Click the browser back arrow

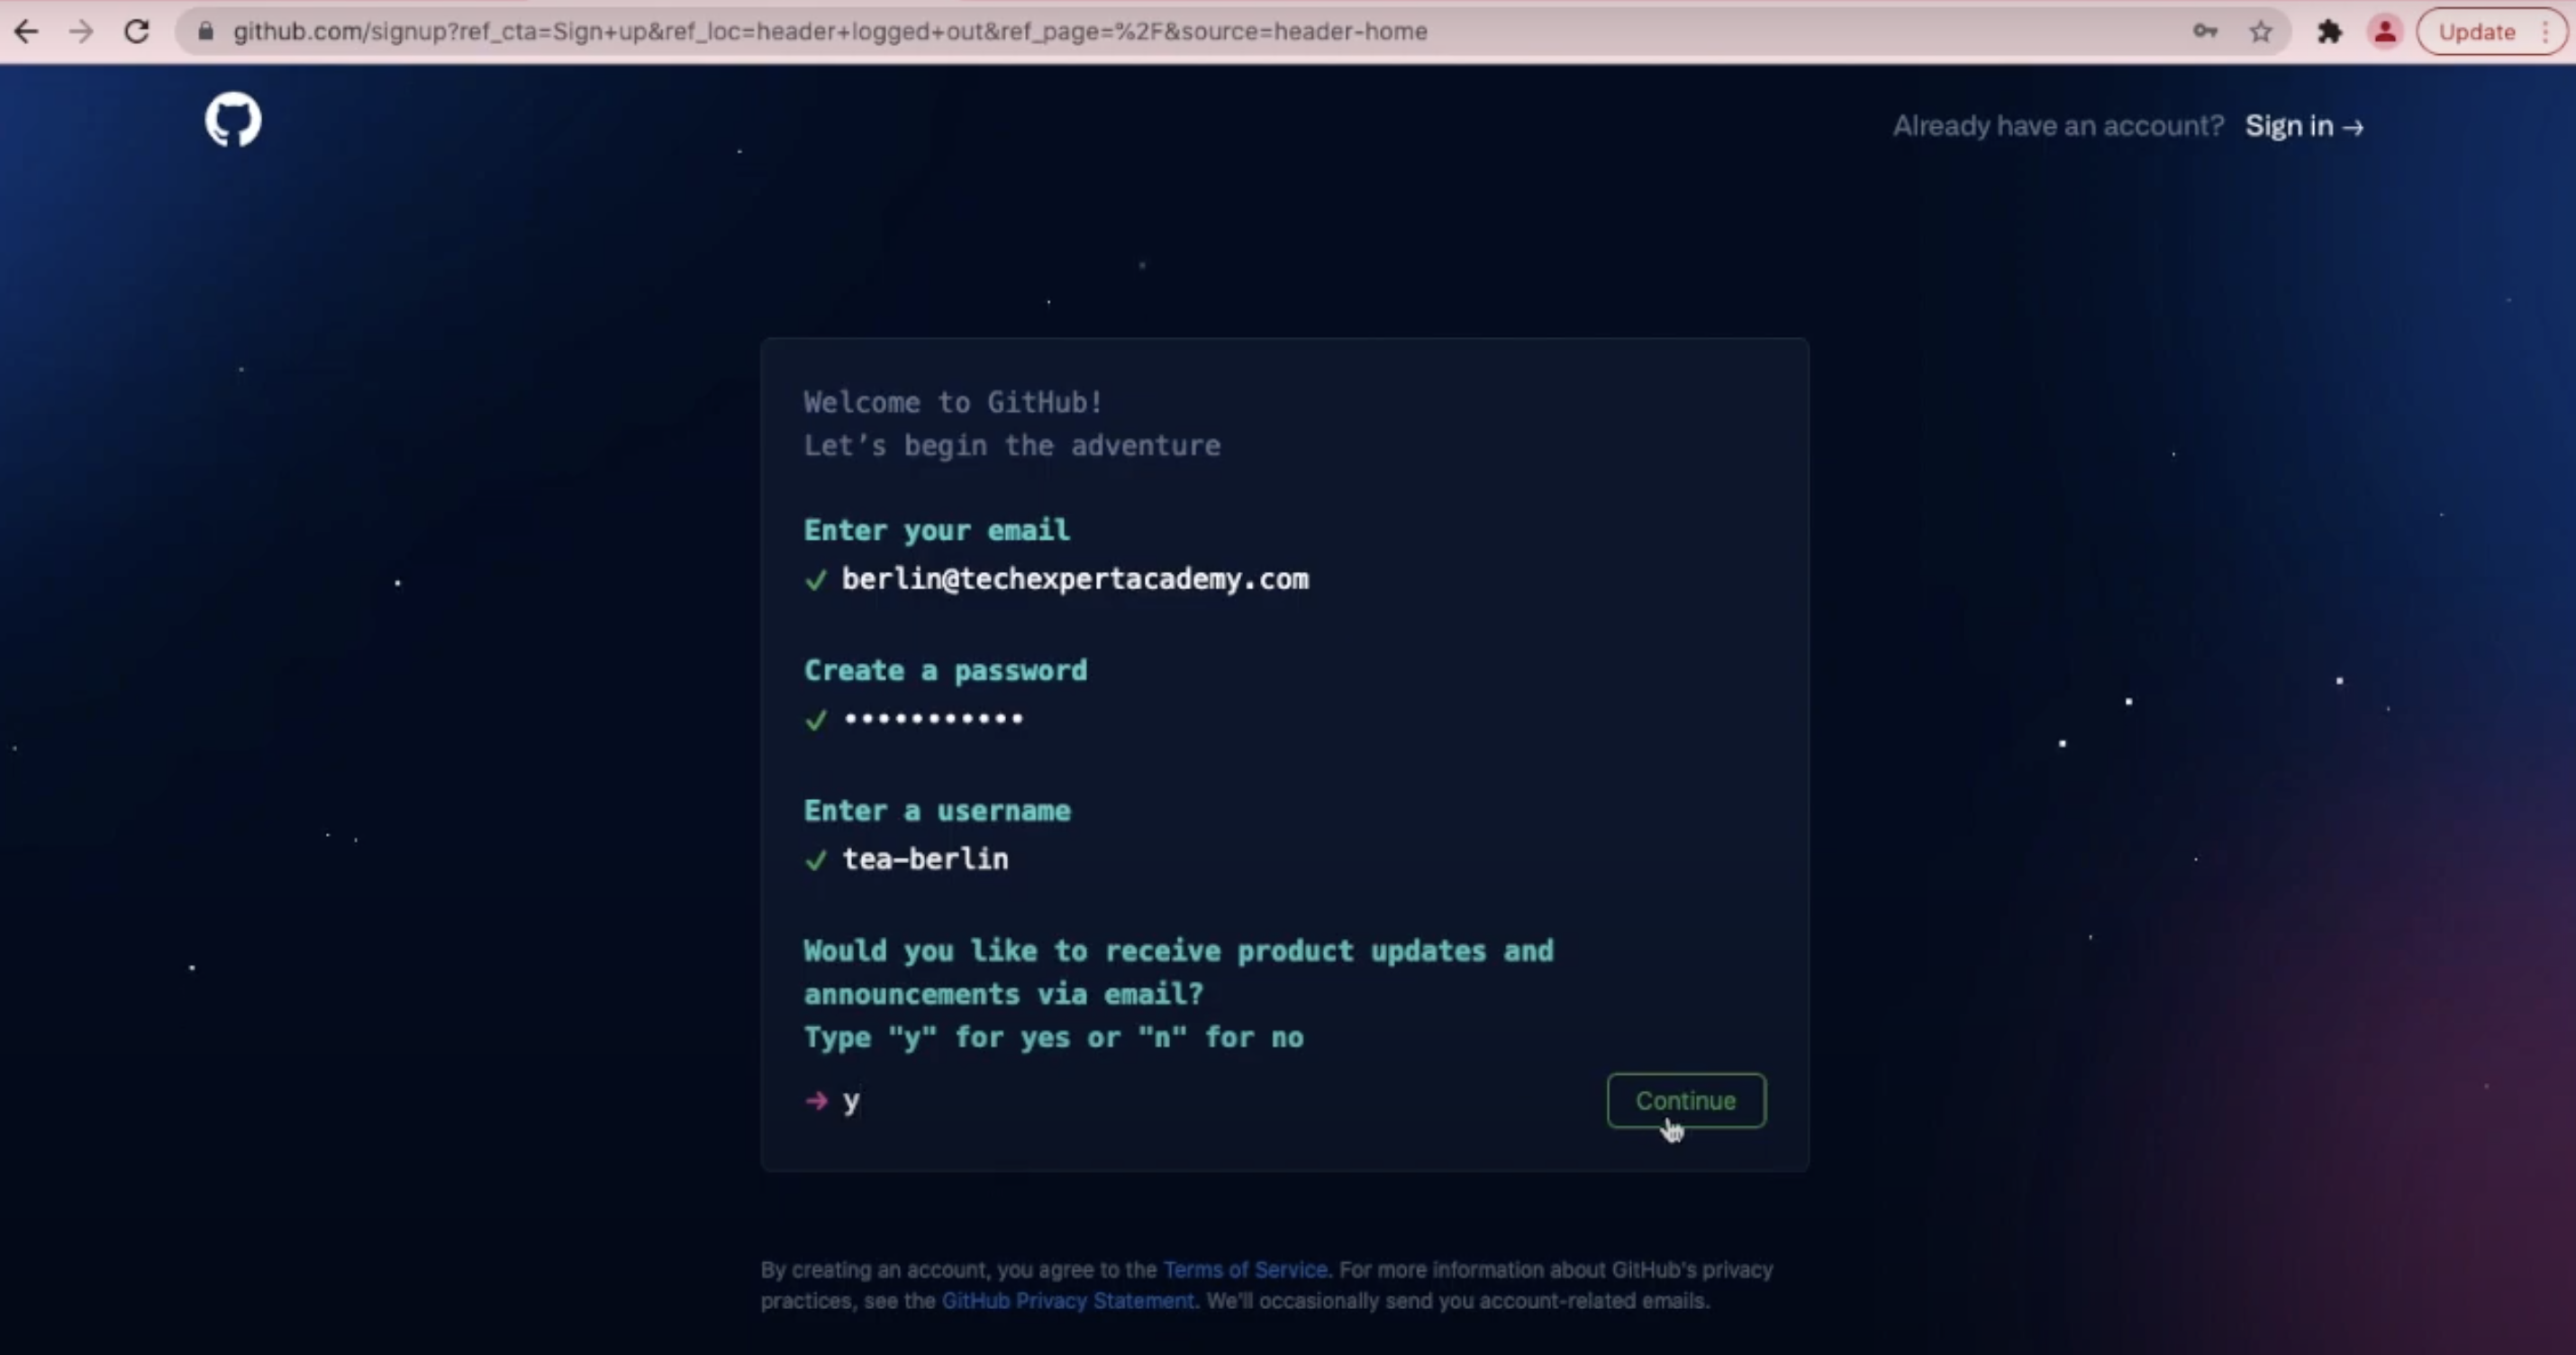click(27, 32)
